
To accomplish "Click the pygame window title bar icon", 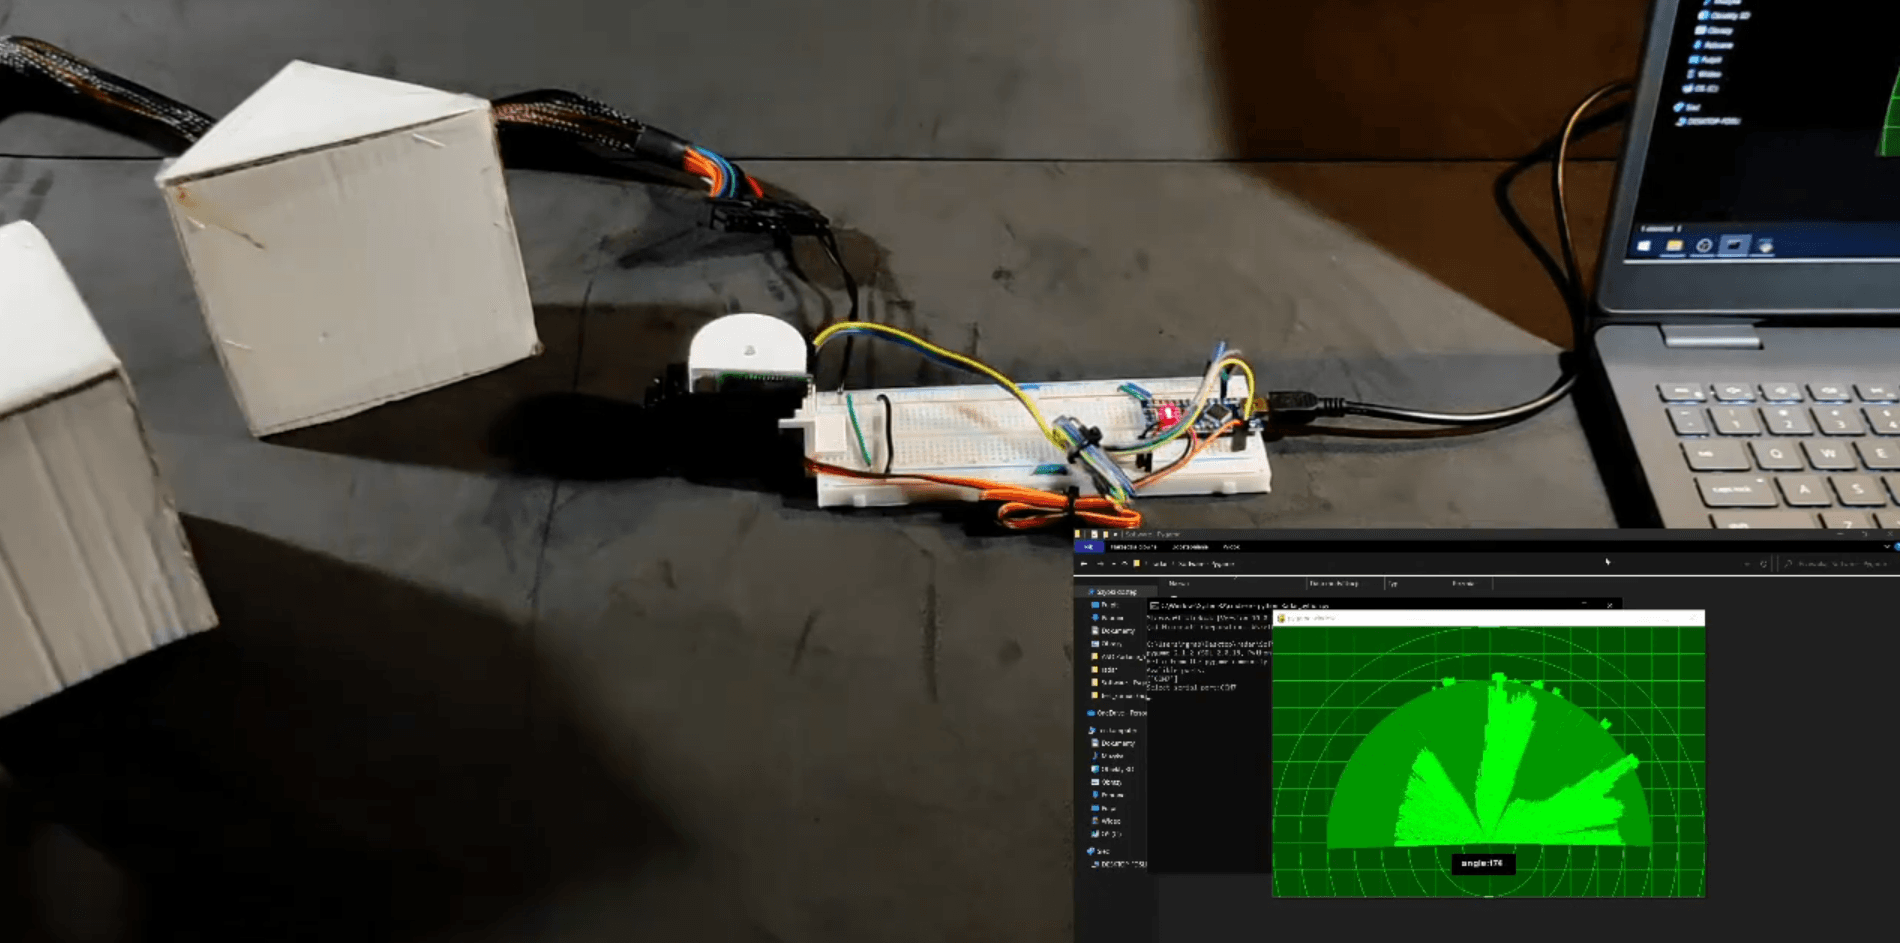I will (x=1281, y=618).
